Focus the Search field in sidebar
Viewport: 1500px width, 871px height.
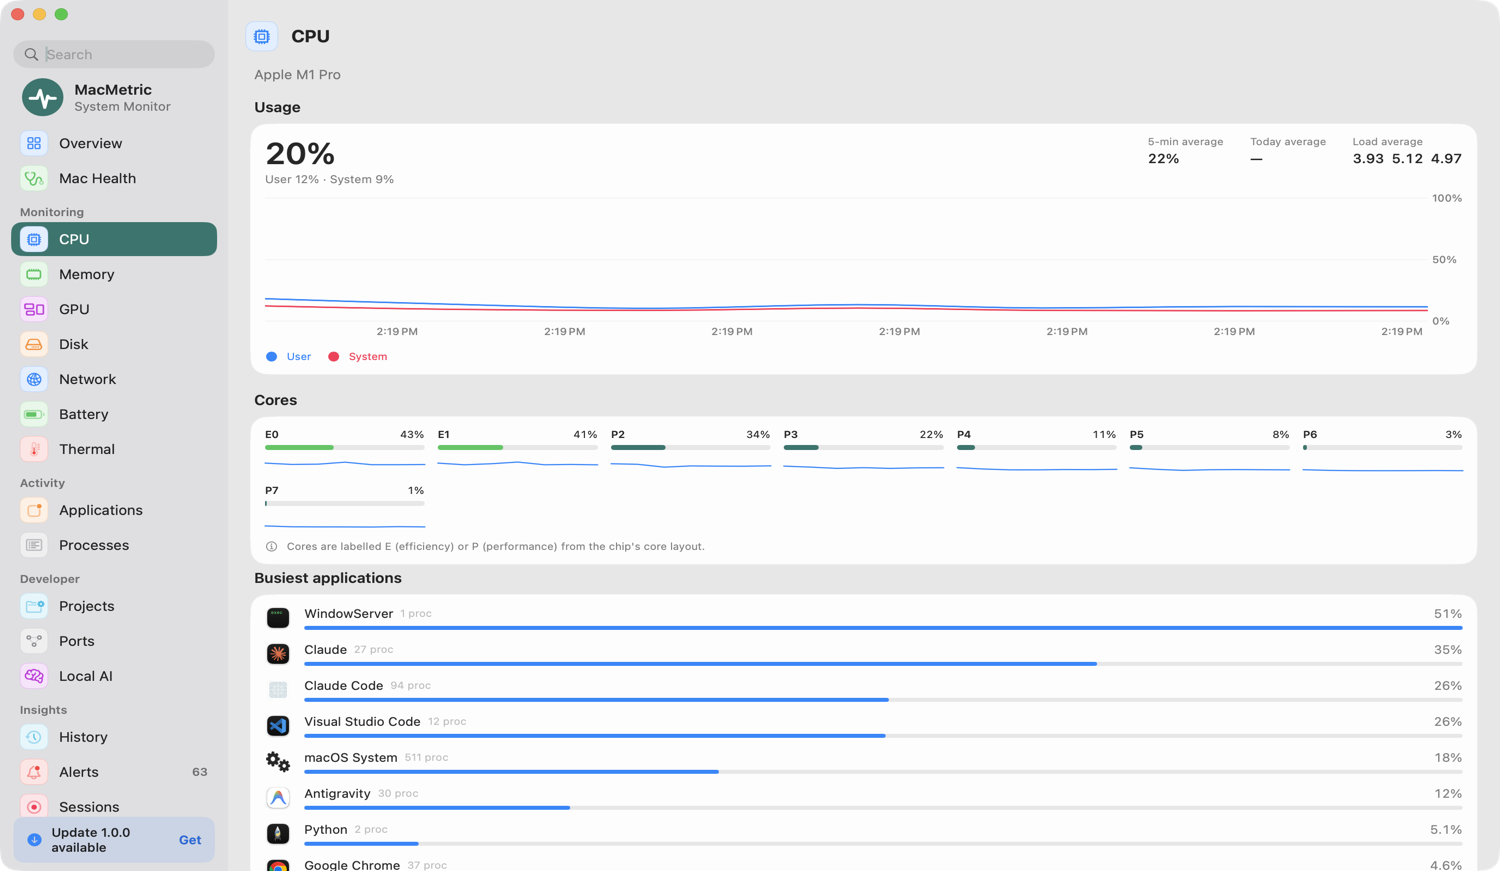114,54
